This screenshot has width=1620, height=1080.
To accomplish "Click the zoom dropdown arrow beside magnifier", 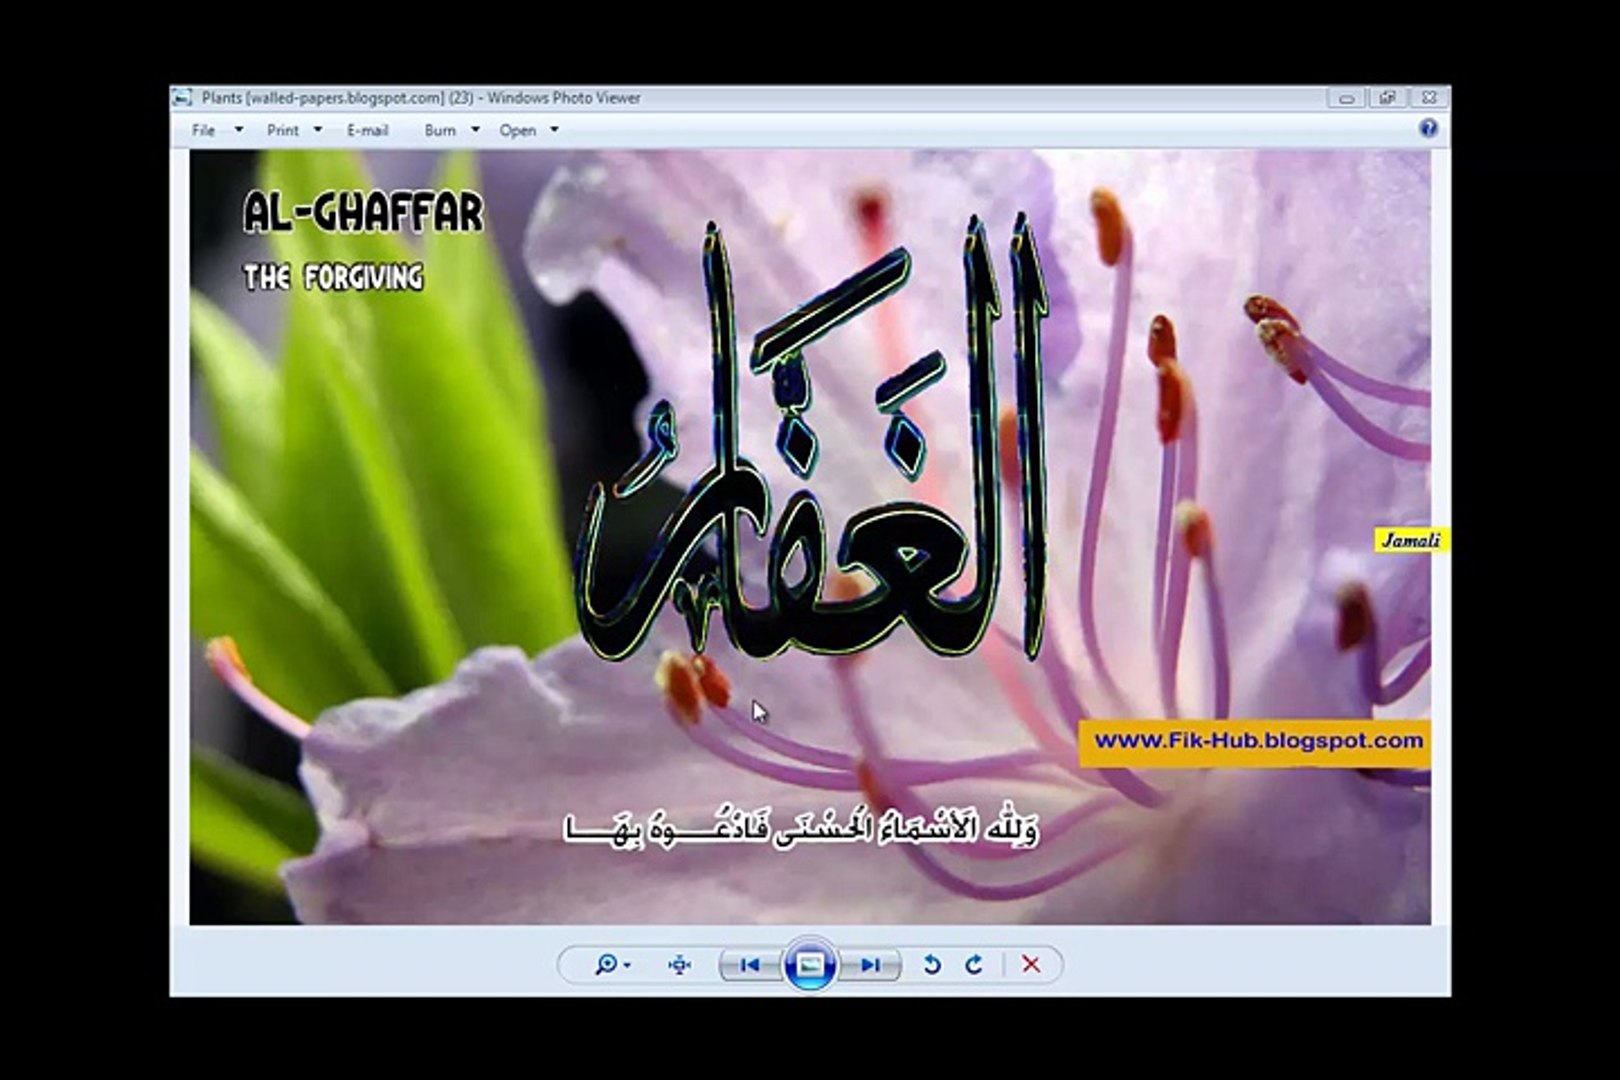I will pos(627,966).
